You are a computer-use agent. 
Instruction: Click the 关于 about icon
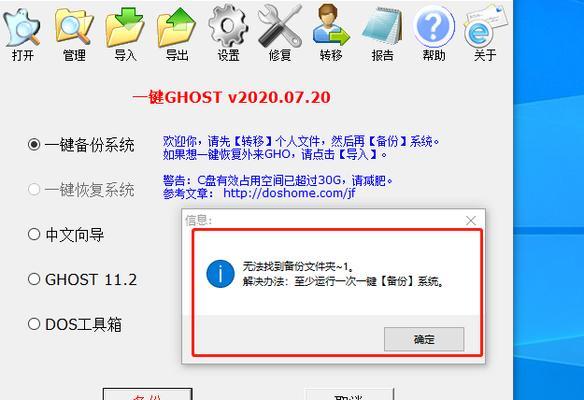(x=485, y=27)
